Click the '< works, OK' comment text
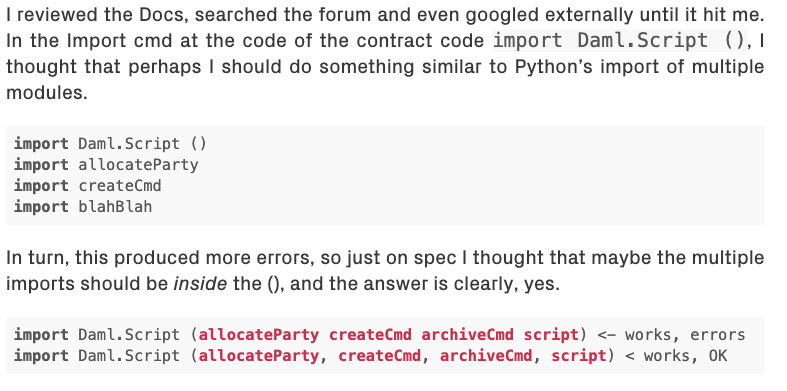Viewport: 787px width, 391px height. pos(672,356)
